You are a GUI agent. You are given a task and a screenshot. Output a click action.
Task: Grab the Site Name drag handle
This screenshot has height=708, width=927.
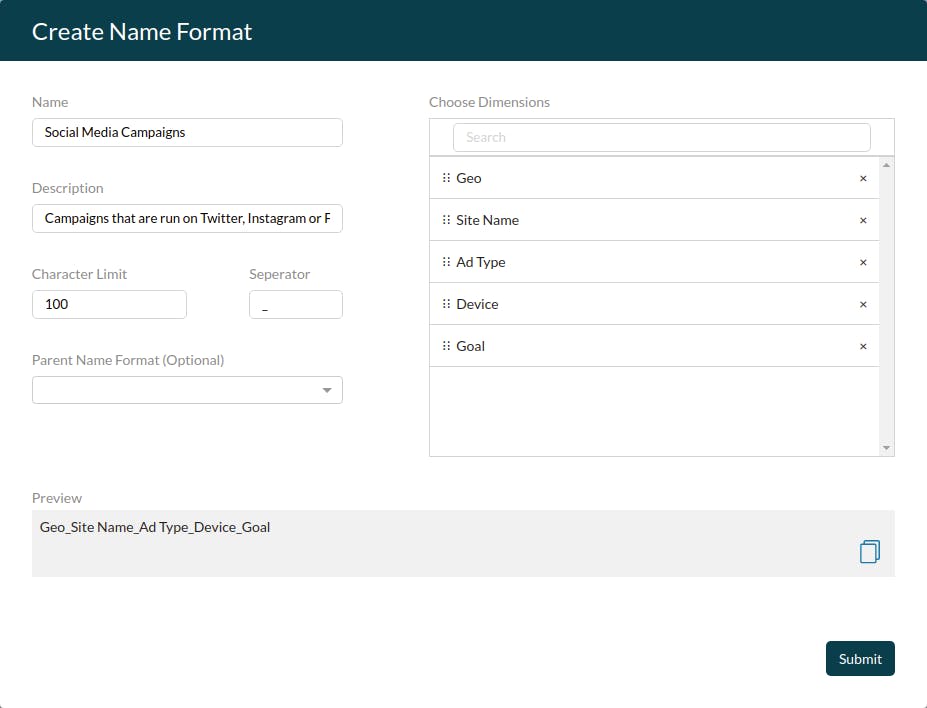tap(446, 220)
